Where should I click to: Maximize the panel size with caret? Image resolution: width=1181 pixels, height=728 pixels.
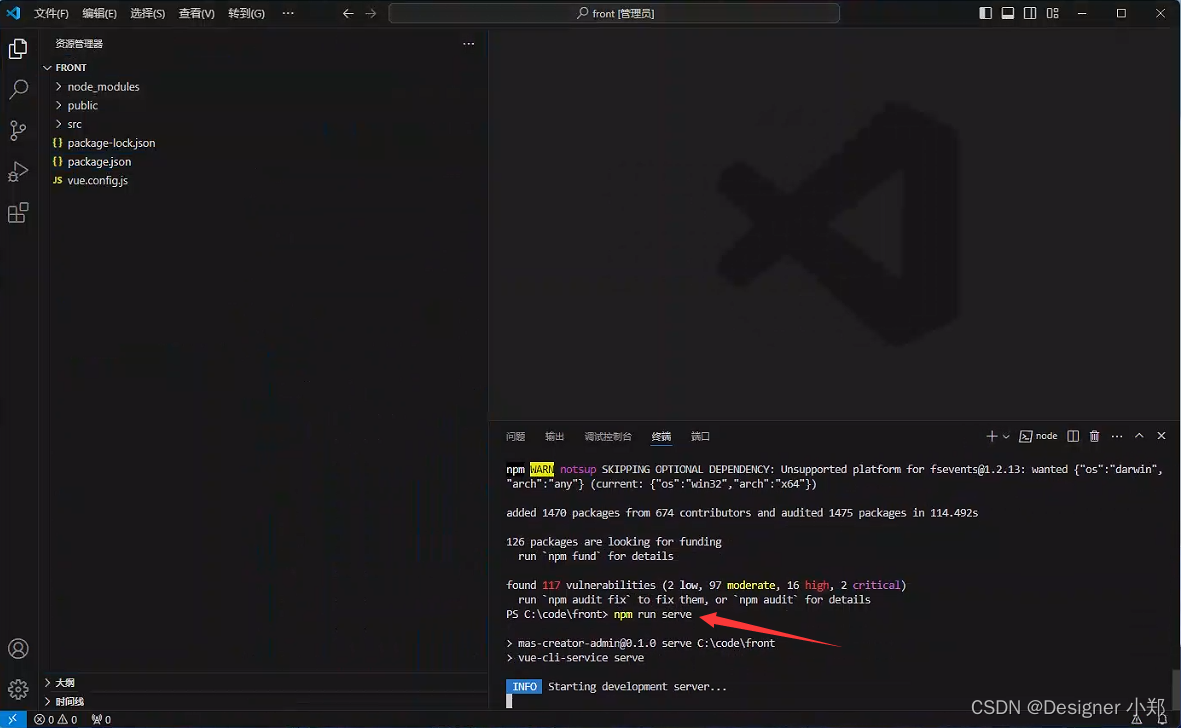click(1139, 436)
